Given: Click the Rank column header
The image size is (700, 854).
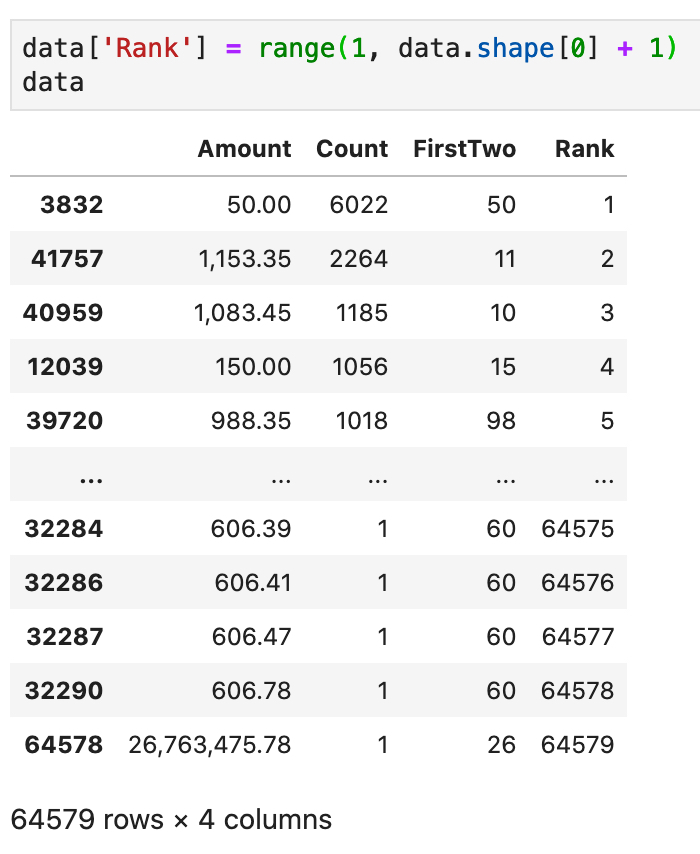Looking at the screenshot, I should click(585, 149).
